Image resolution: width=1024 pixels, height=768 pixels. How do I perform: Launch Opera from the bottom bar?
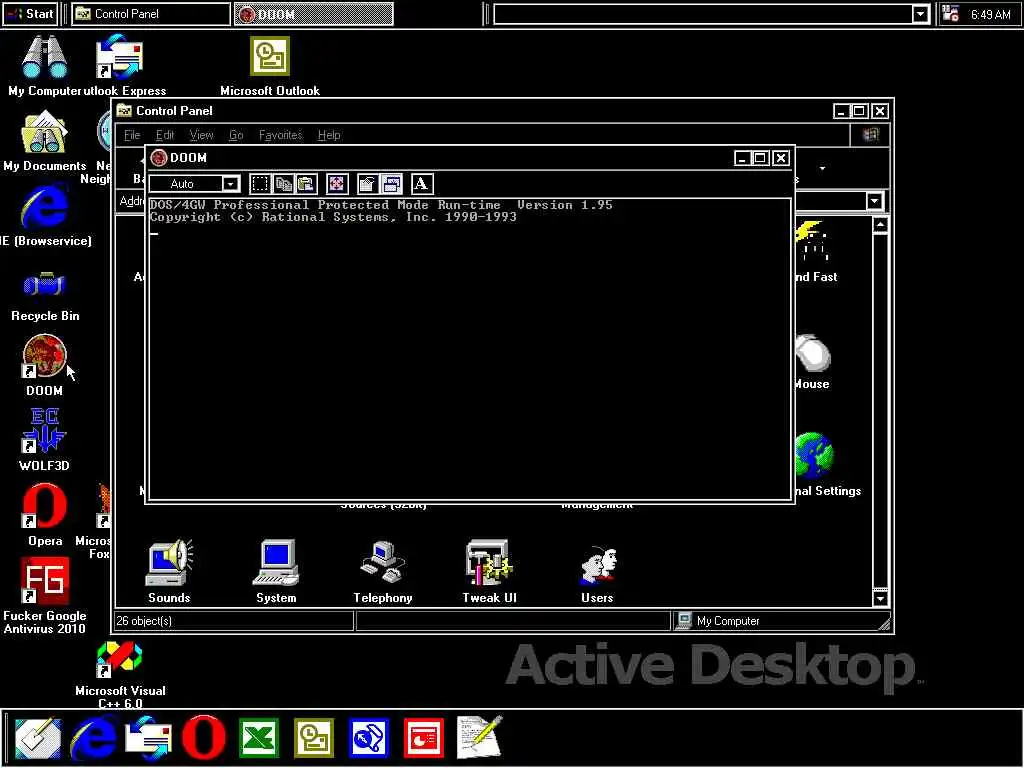click(x=204, y=738)
